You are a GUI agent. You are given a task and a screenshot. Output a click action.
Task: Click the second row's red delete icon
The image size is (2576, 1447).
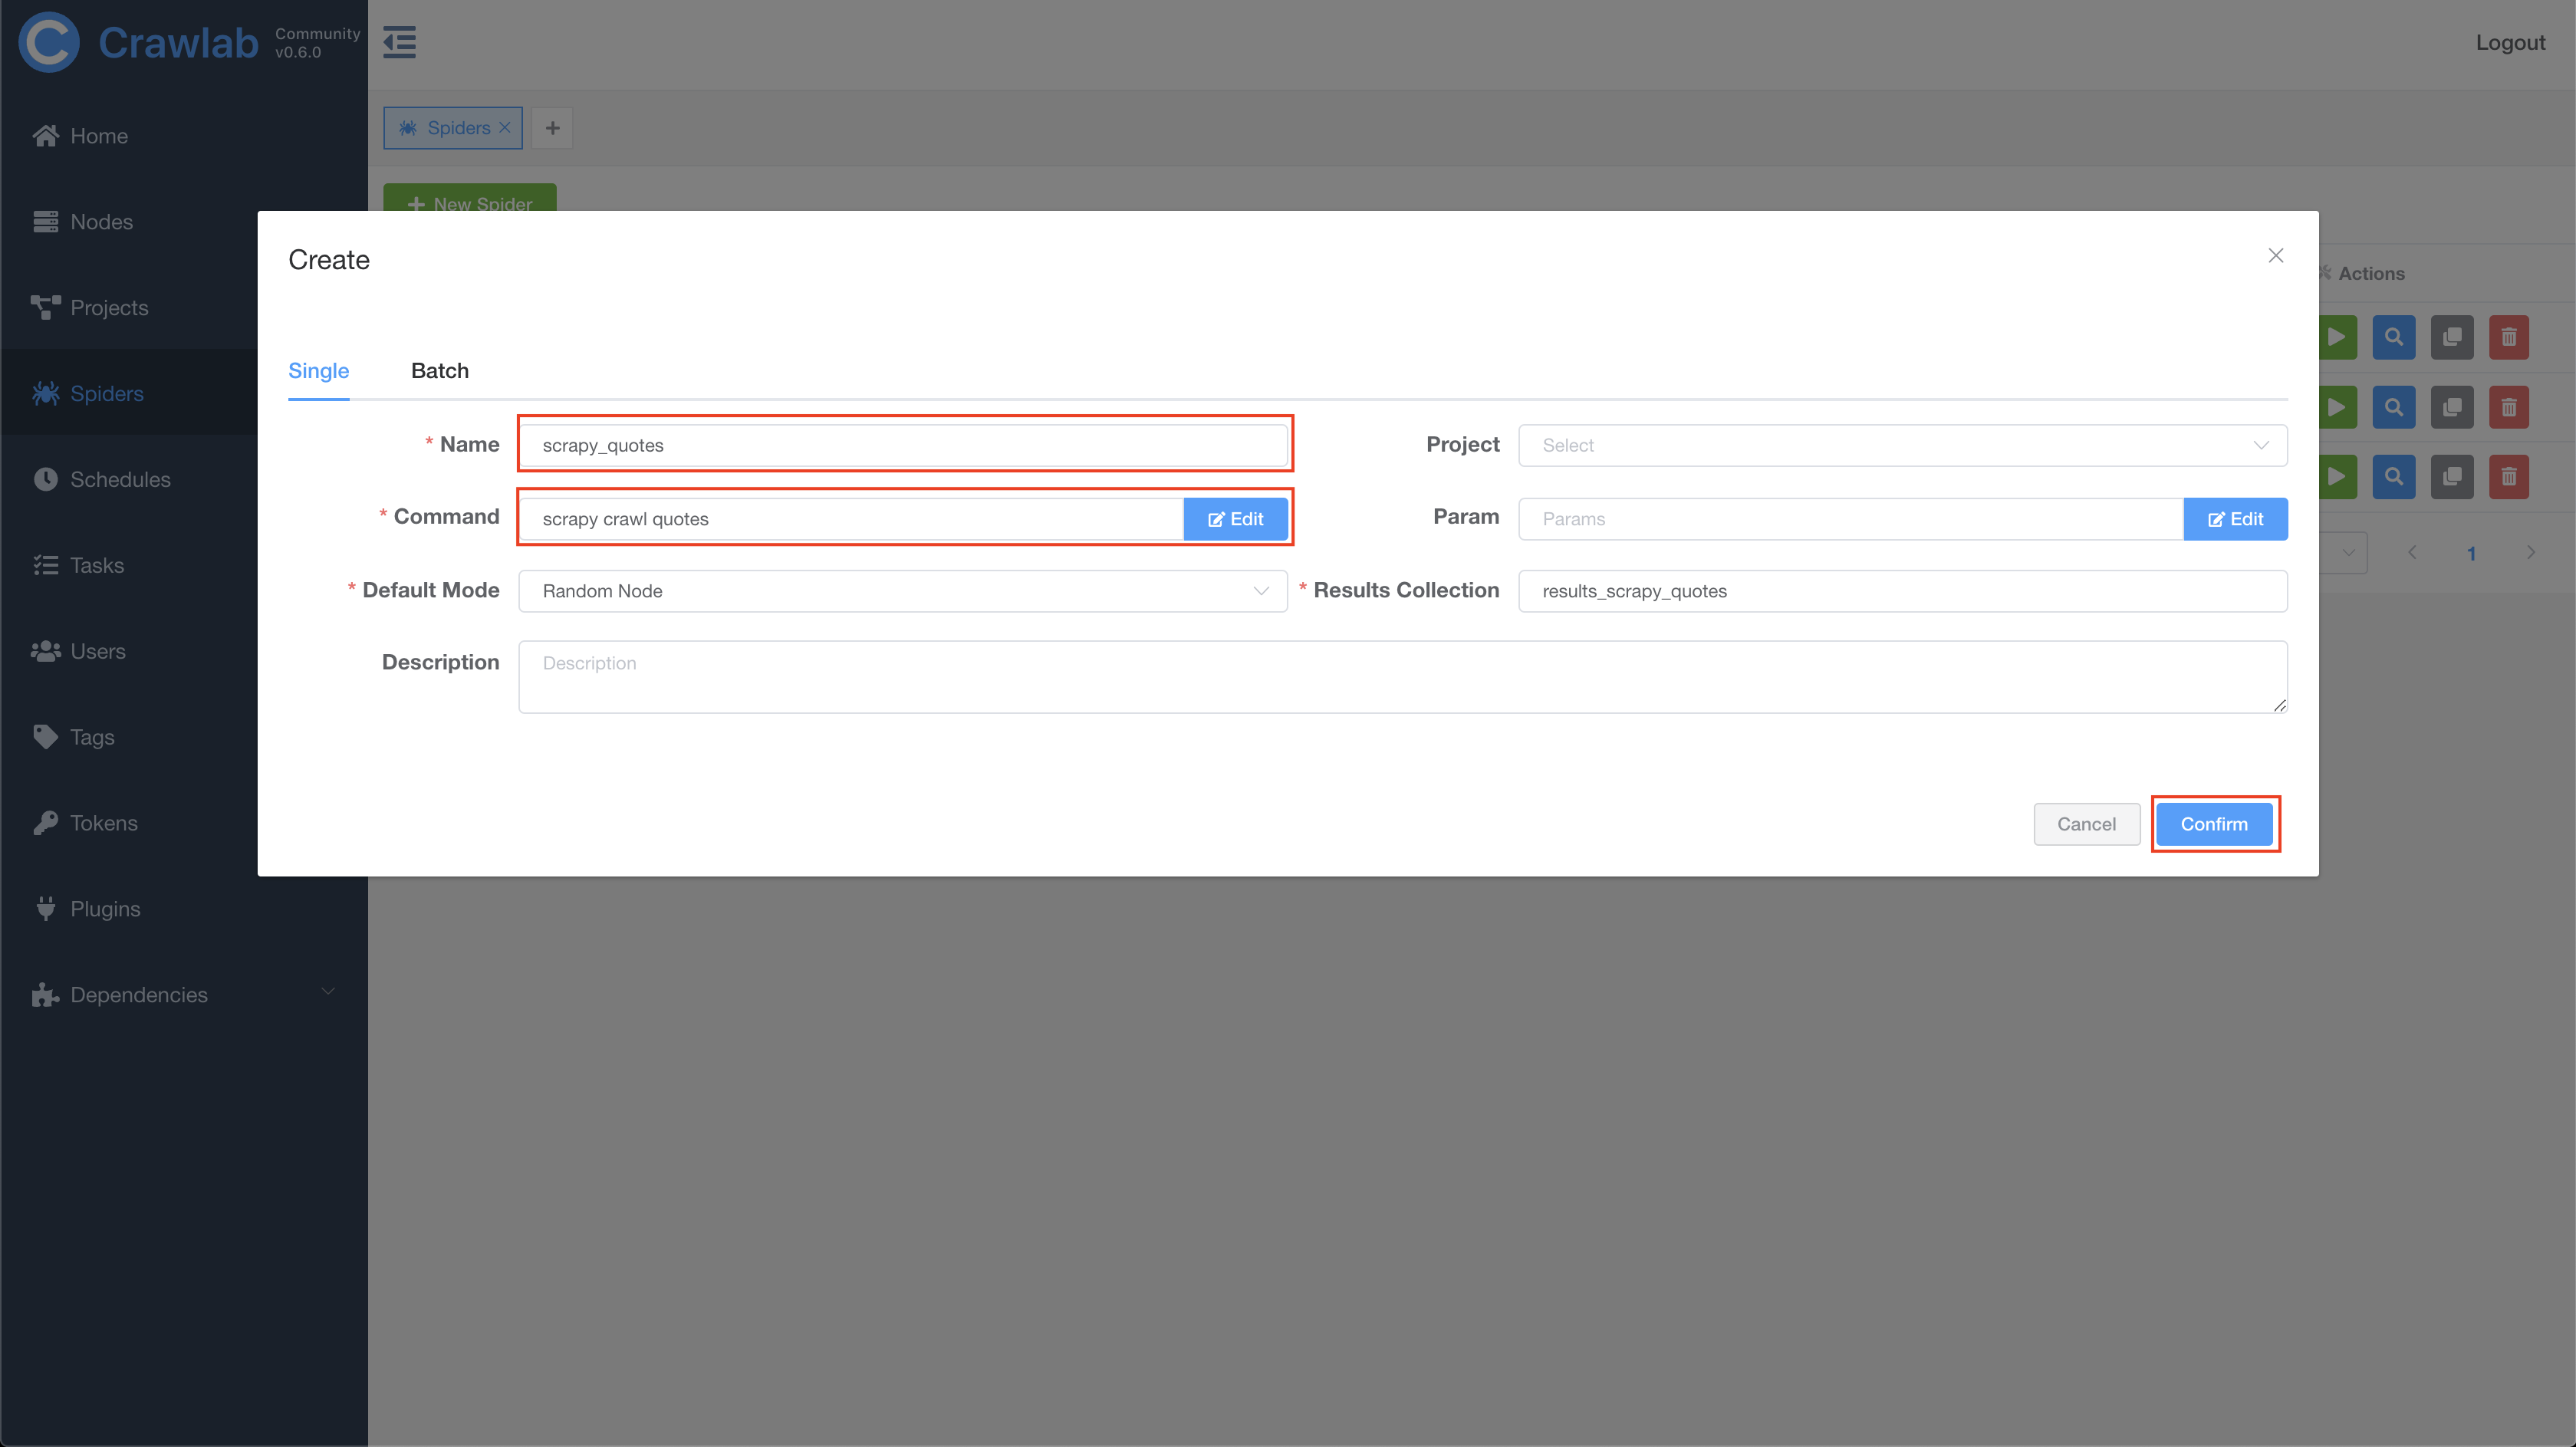coord(2509,408)
